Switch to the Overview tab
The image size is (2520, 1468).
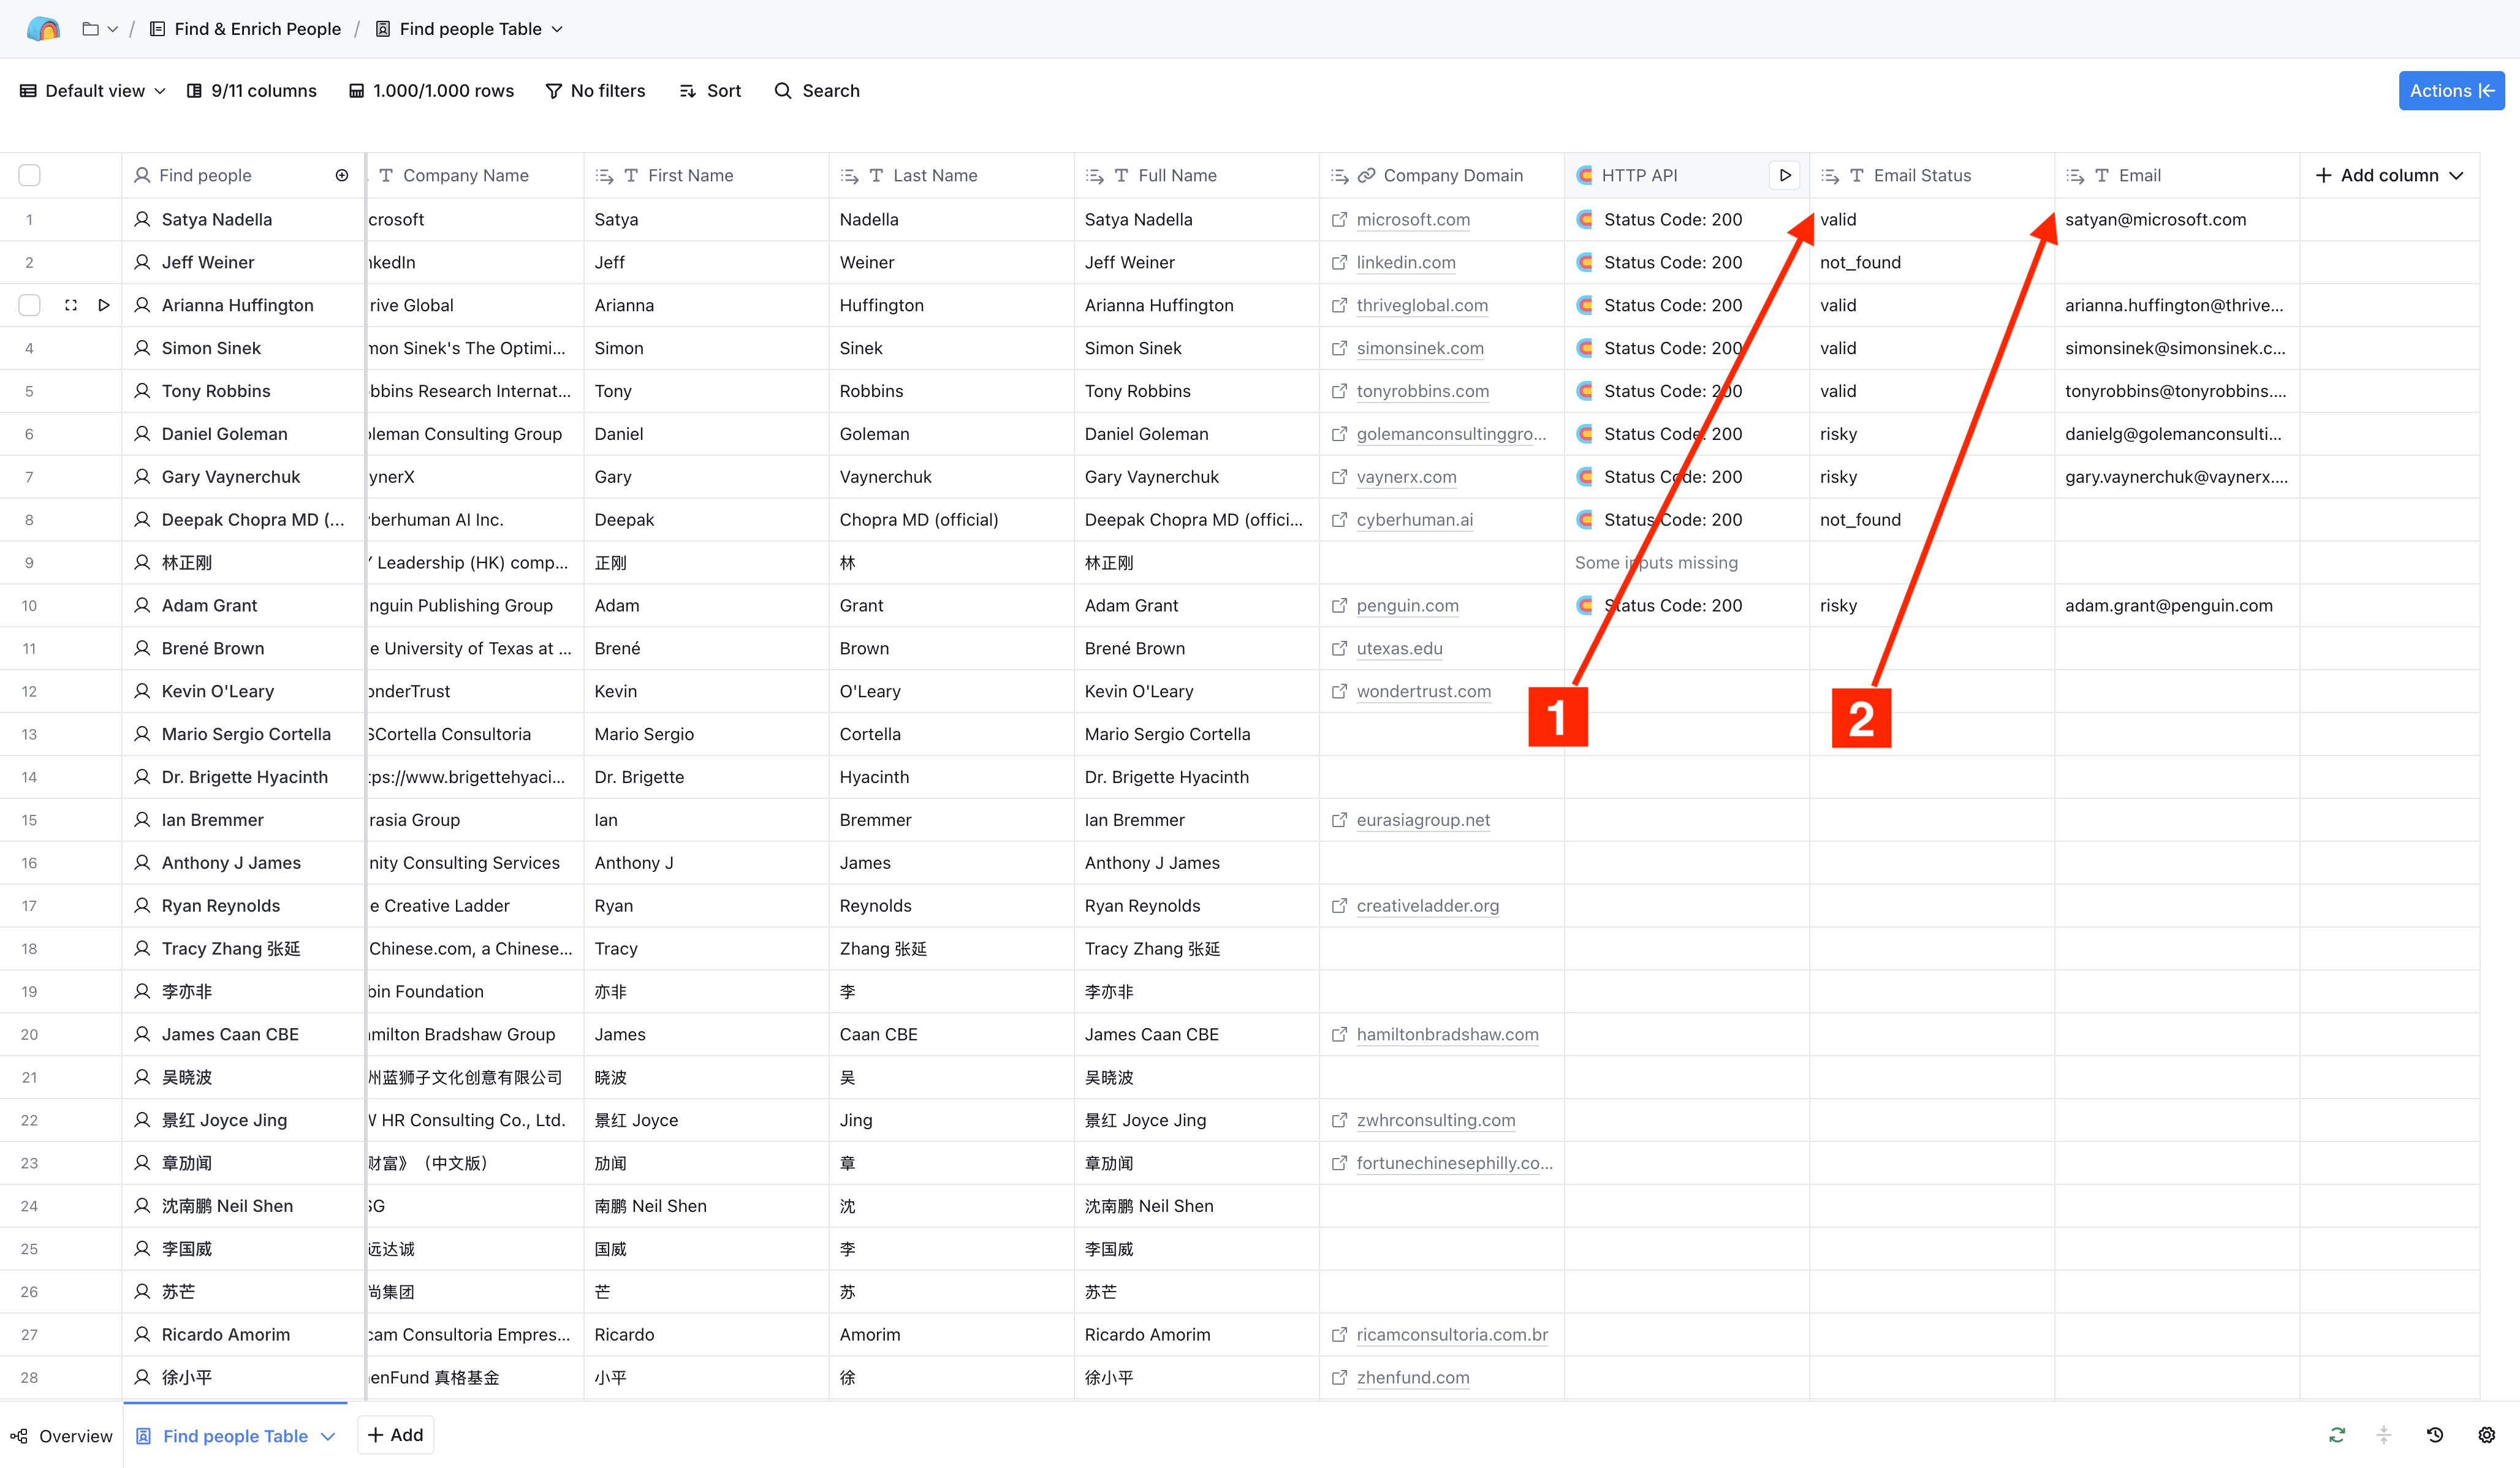click(x=62, y=1436)
